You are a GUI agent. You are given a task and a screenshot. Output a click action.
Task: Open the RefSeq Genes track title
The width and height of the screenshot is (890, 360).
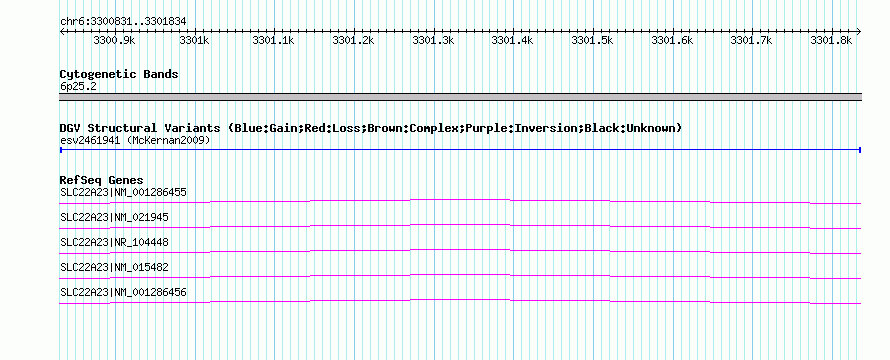click(102, 181)
